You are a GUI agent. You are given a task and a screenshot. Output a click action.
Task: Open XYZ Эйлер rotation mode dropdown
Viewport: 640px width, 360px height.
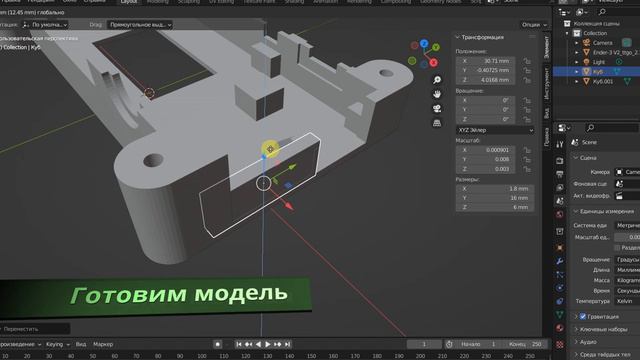point(495,130)
